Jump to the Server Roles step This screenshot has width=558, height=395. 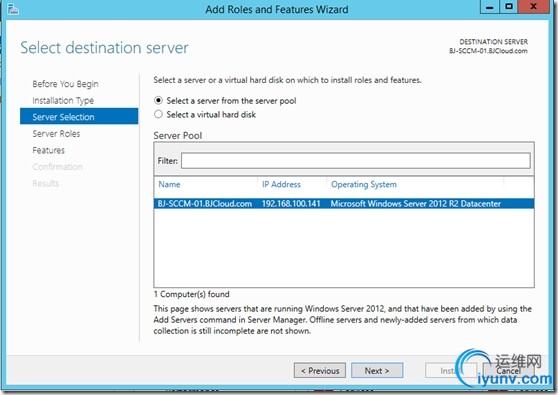coord(56,134)
